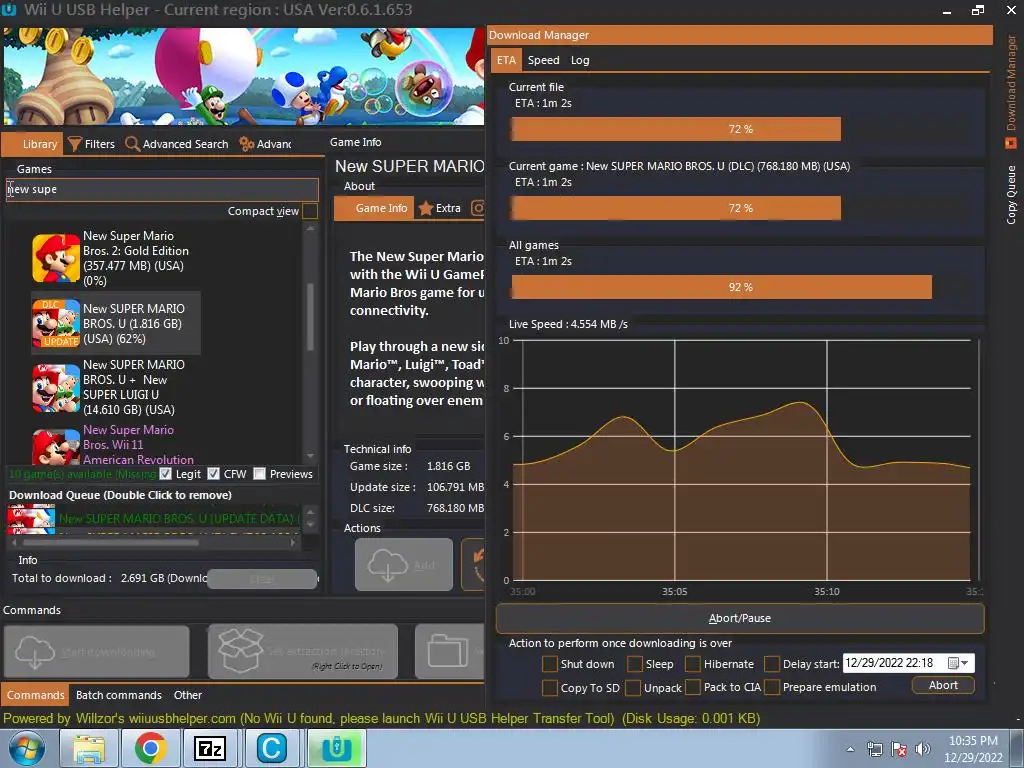Open the Batch commands tab
This screenshot has height=768, width=1024.
point(118,695)
